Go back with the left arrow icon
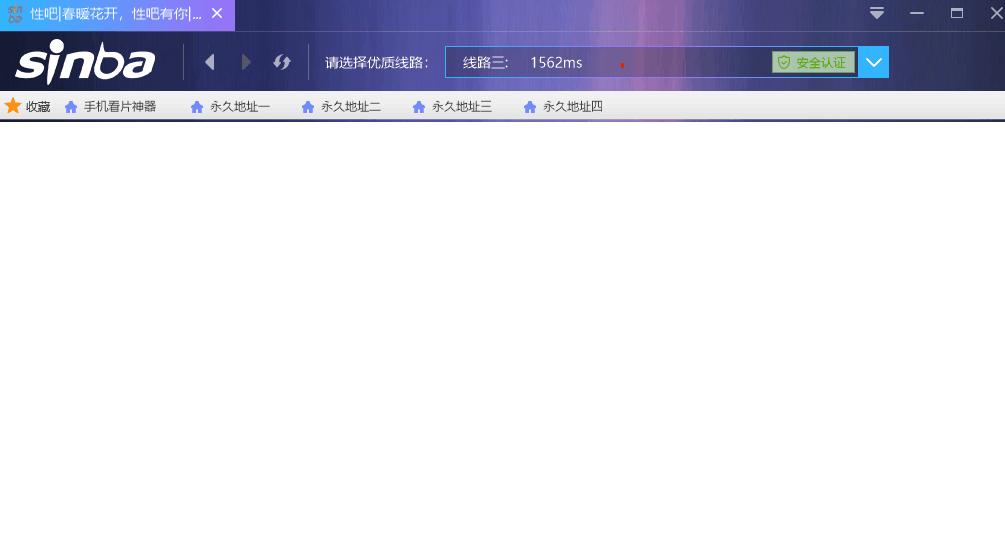Screen dimensions: 1005x551 tap(210, 62)
